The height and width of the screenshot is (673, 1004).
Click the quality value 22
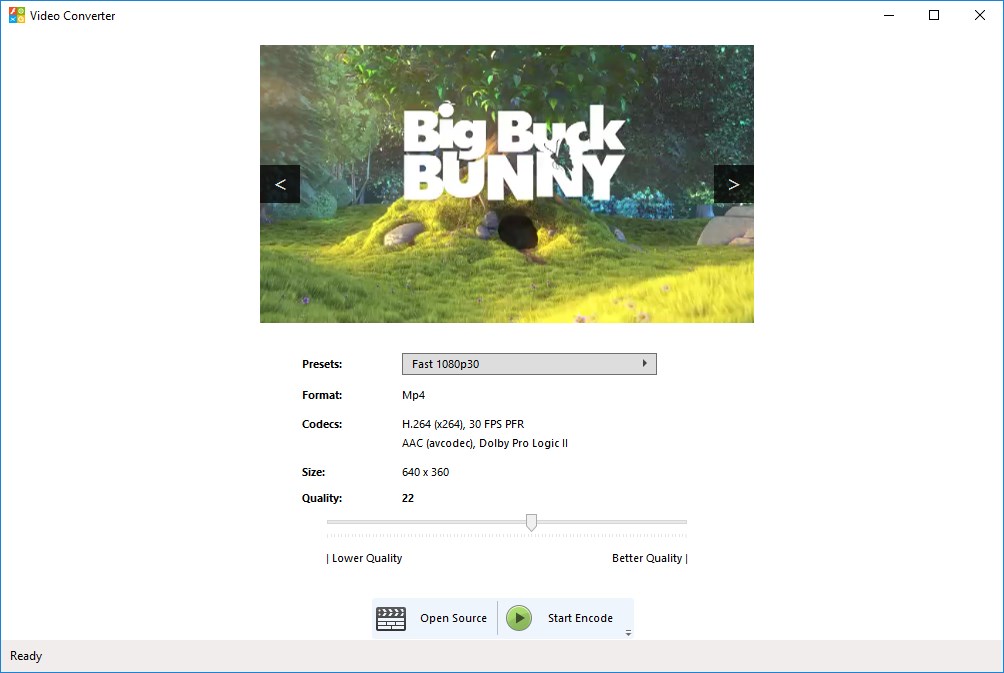pyautogui.click(x=408, y=498)
